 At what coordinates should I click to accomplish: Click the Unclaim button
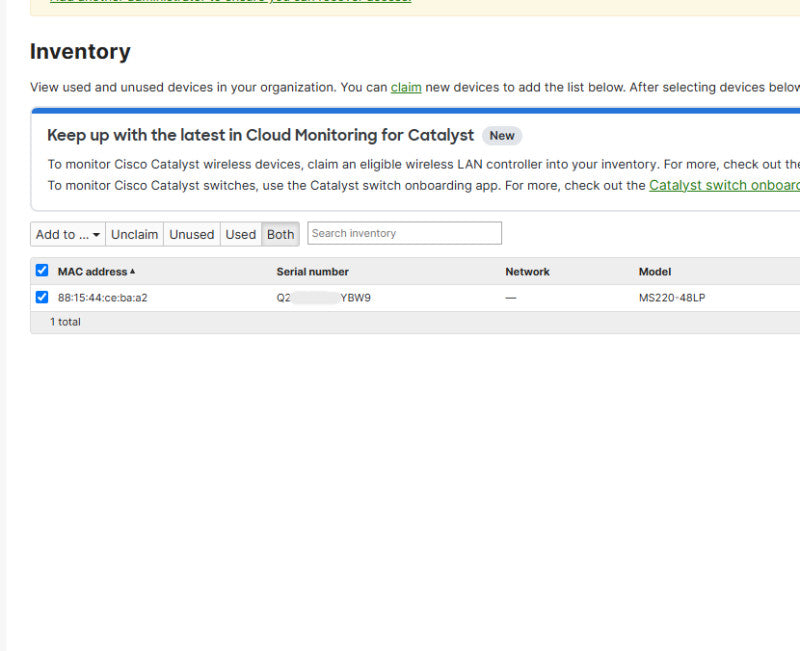[x=134, y=234]
